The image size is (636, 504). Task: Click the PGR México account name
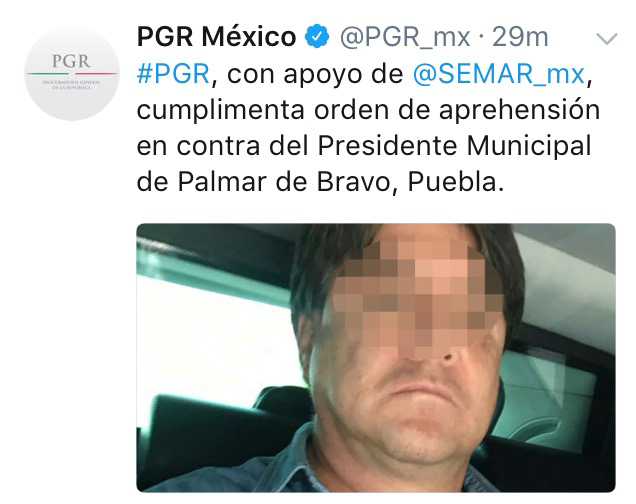[217, 36]
